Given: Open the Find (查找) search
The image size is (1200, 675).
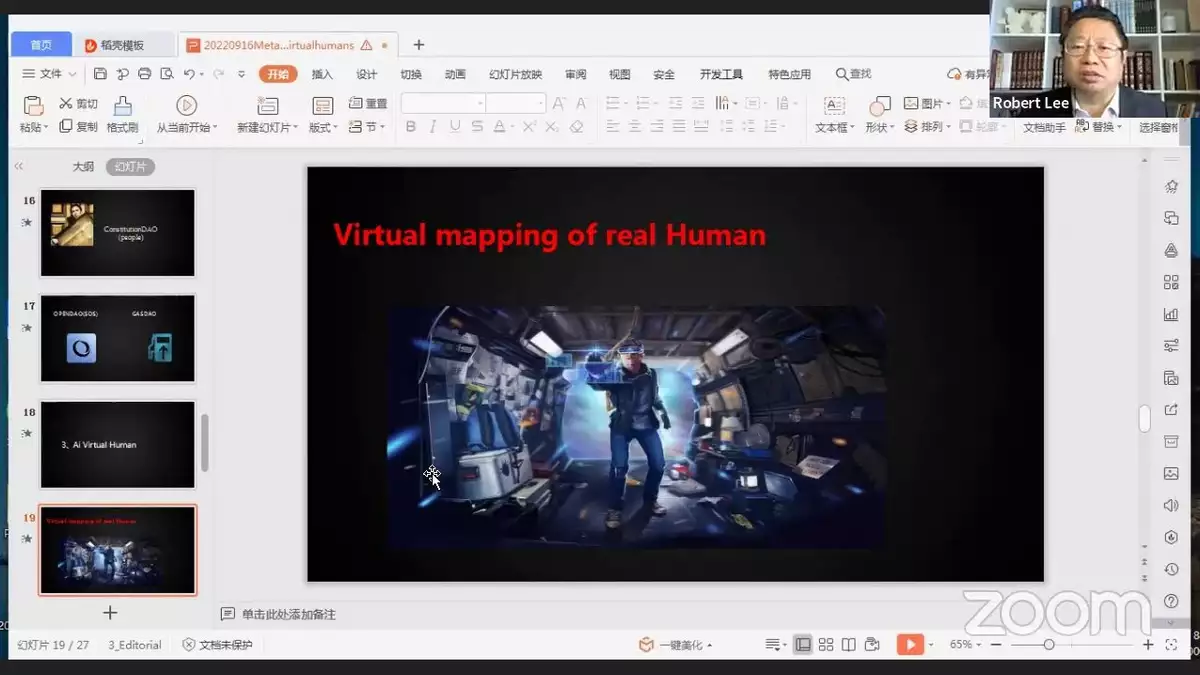Looking at the screenshot, I should (x=854, y=74).
